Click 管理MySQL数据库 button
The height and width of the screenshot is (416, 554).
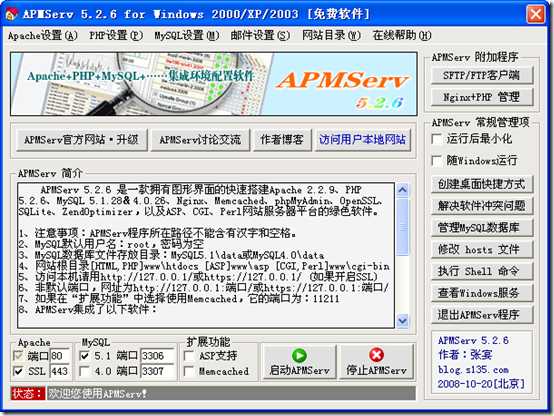point(482,228)
